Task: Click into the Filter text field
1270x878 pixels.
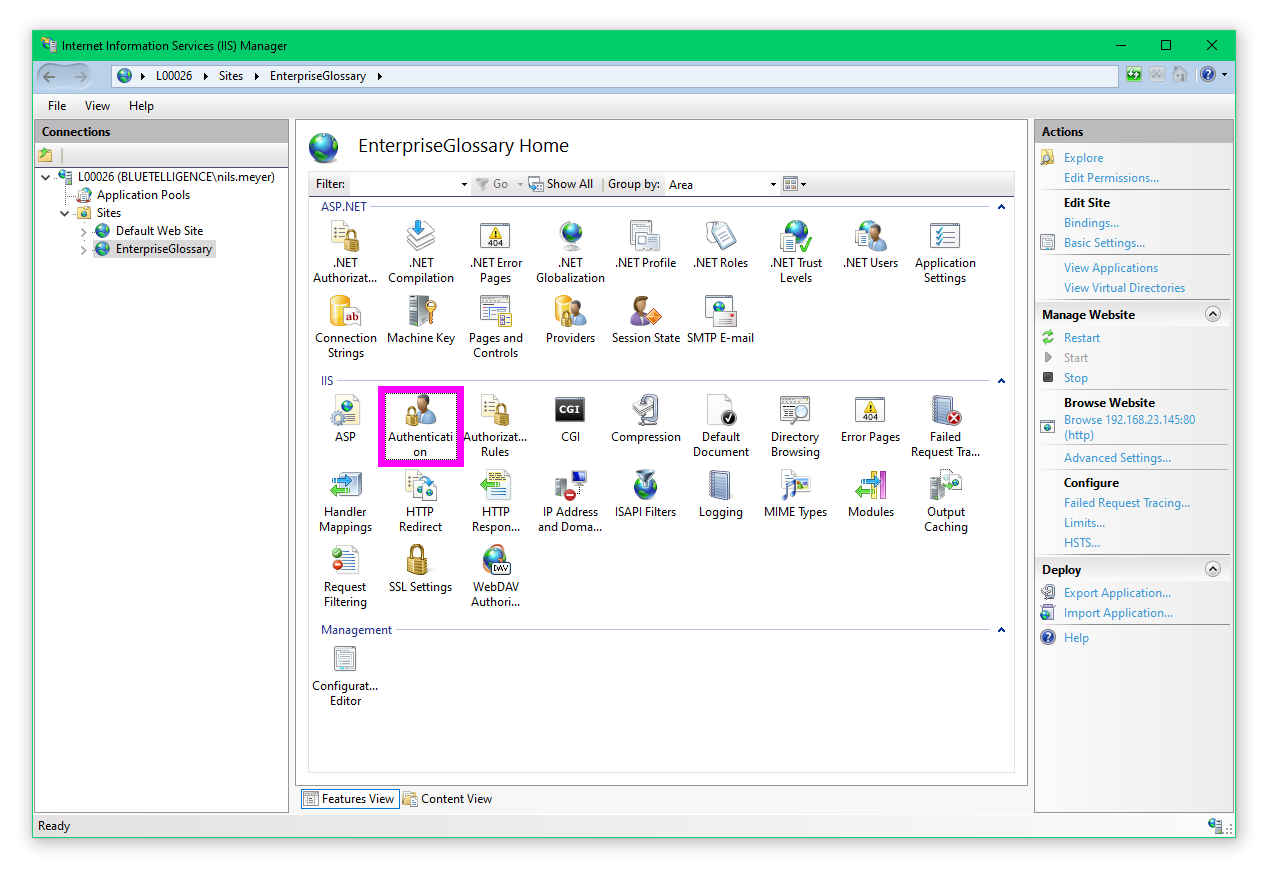Action: click(x=404, y=184)
